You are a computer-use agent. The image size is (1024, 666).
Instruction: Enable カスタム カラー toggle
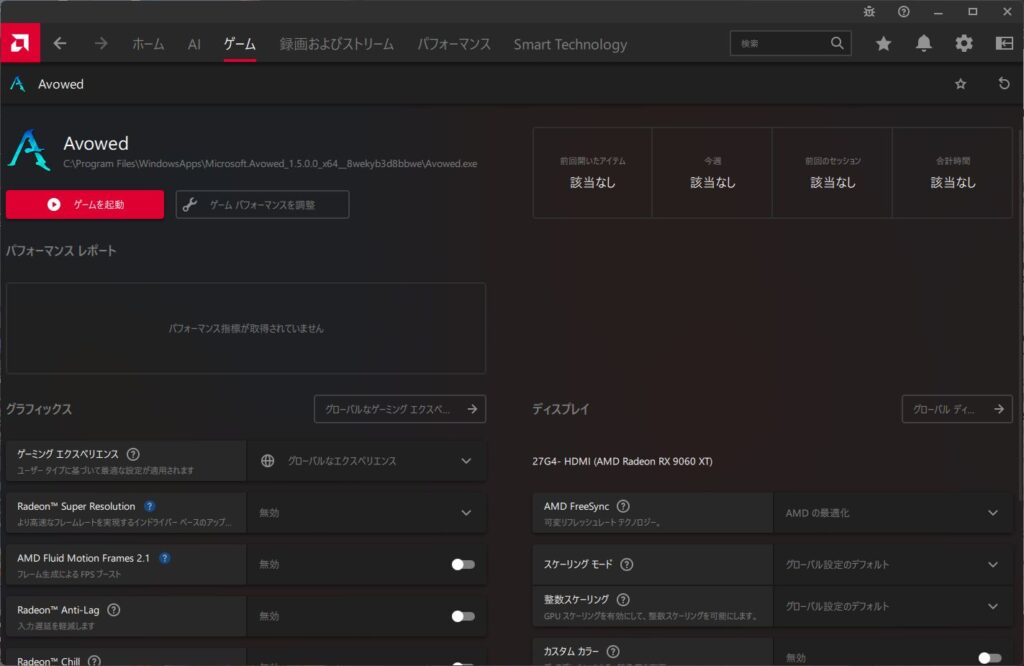click(990, 658)
